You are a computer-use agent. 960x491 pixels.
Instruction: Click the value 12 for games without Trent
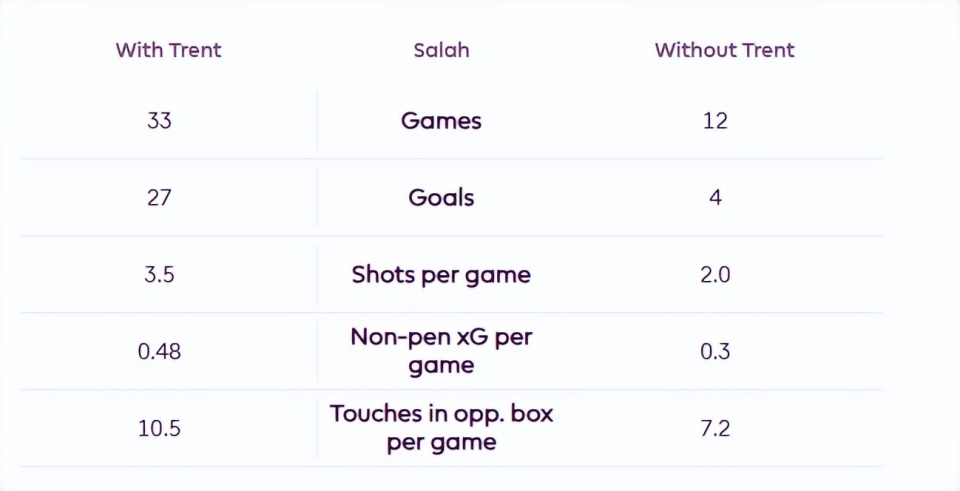click(x=715, y=121)
